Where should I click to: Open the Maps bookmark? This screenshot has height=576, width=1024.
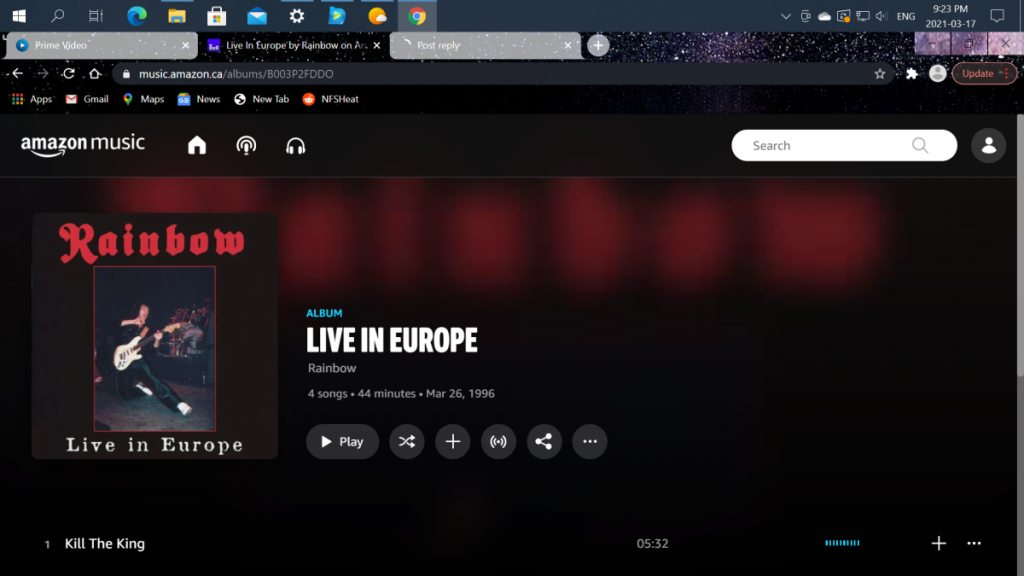pyautogui.click(x=144, y=99)
